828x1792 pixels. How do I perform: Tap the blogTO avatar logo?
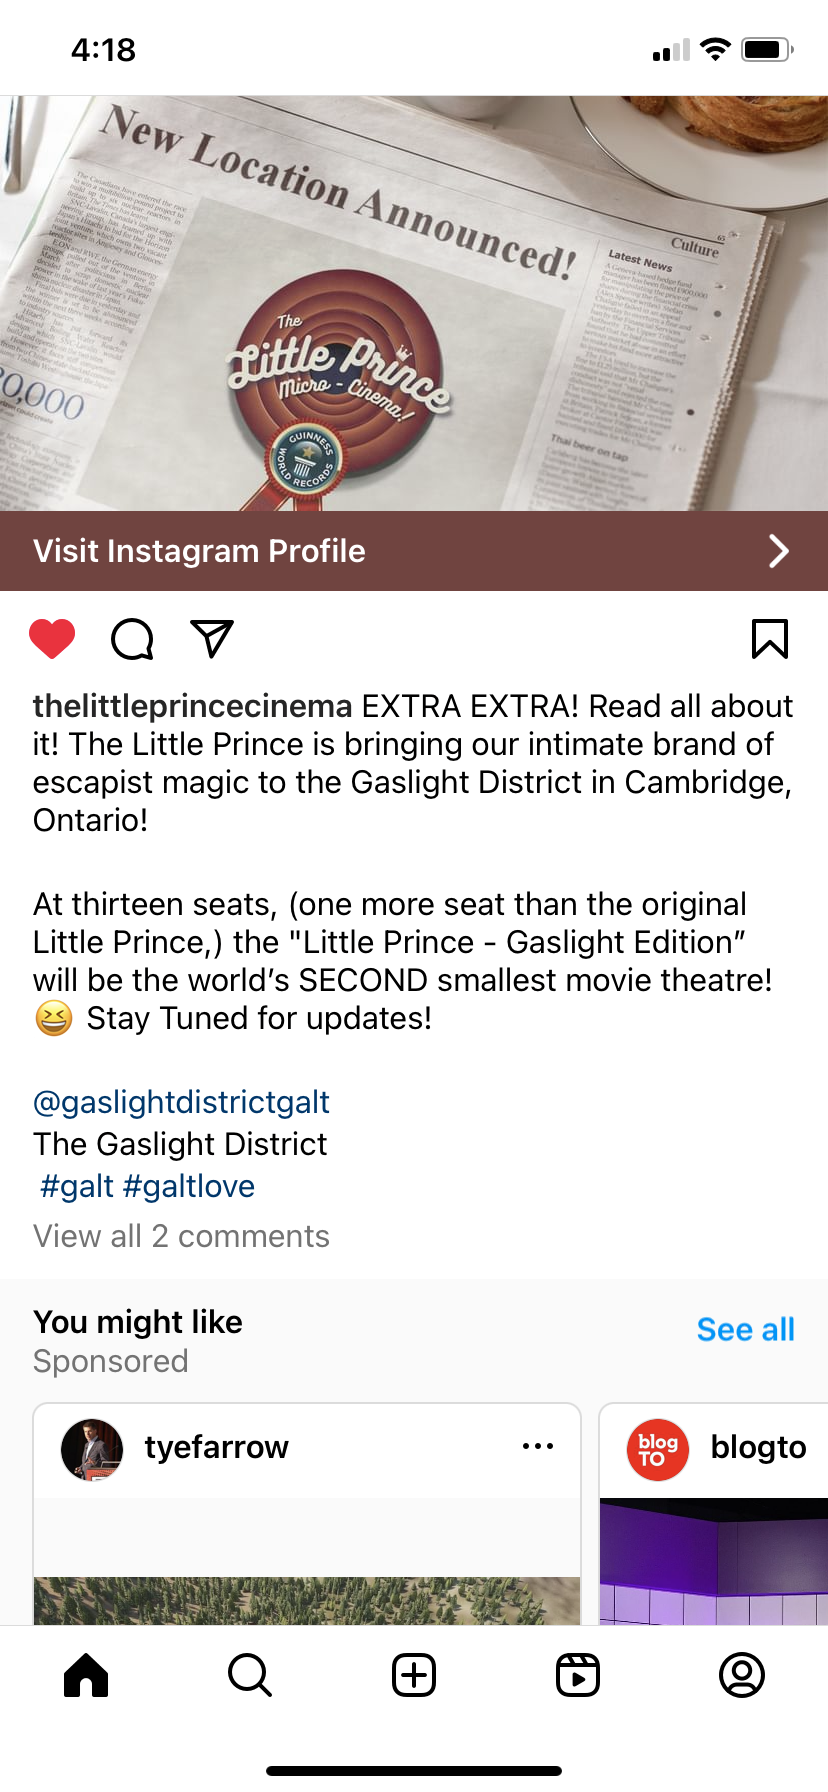click(658, 1449)
